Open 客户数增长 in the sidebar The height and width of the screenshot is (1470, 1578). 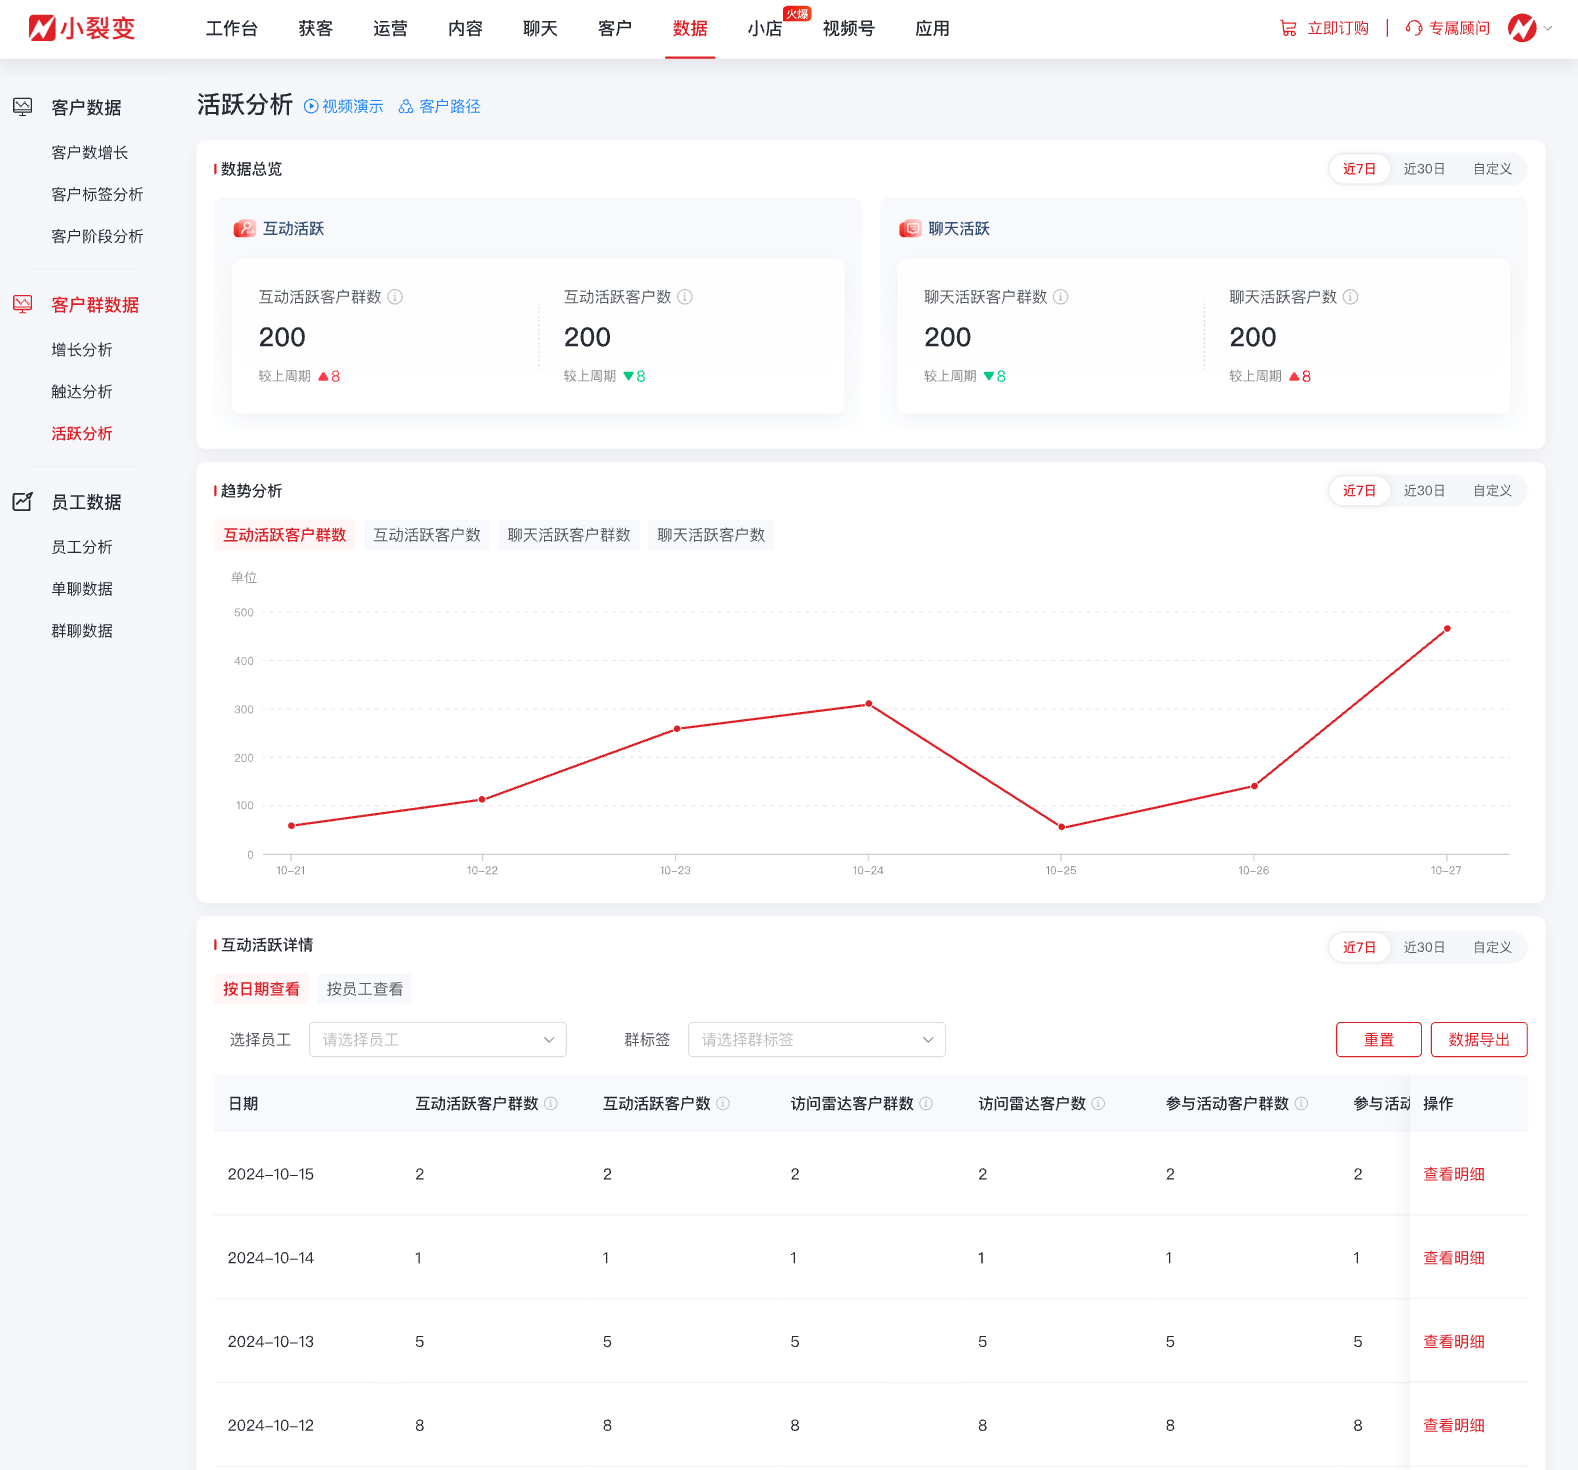[x=90, y=152]
